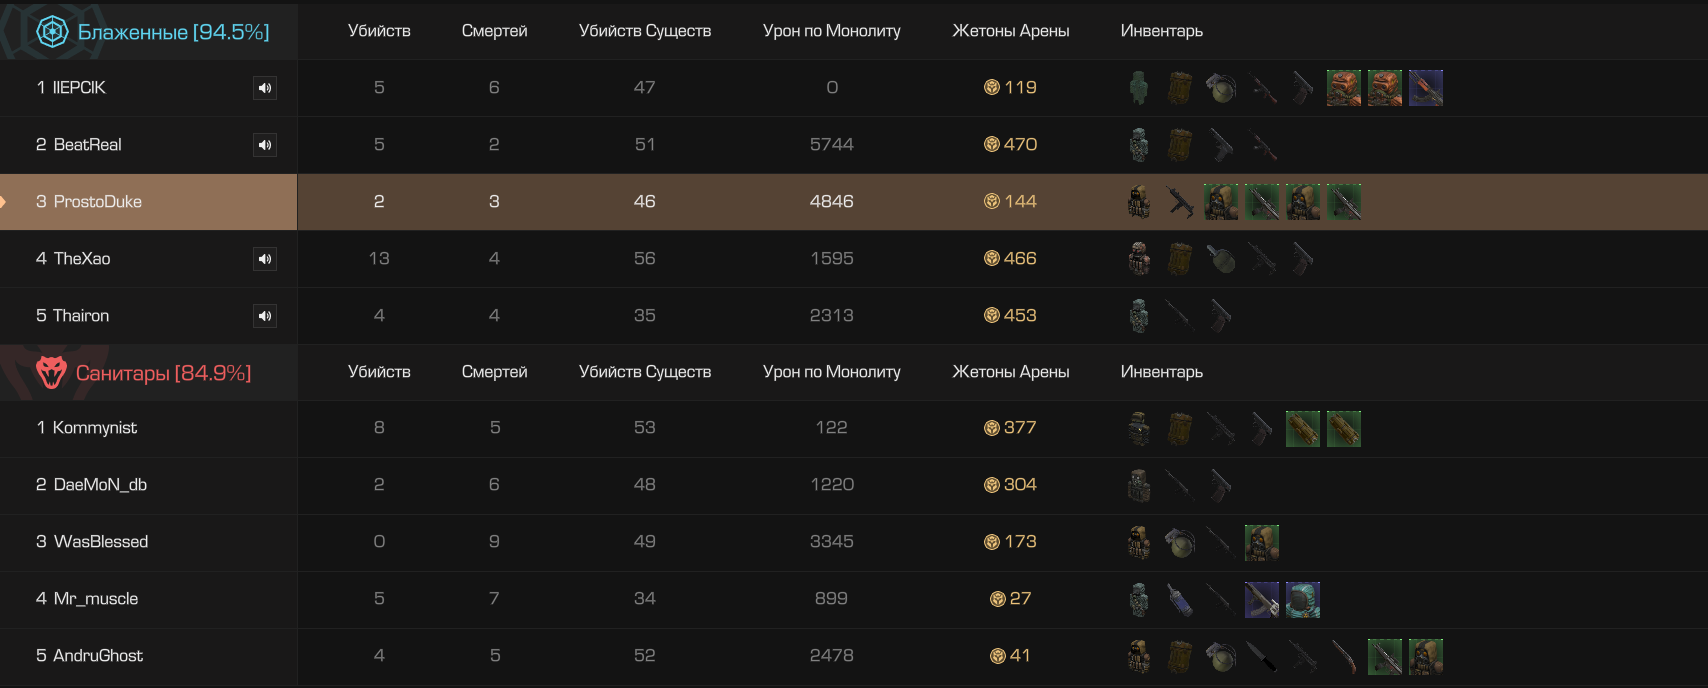Click Урон по Монолиту header in Санитары section
The height and width of the screenshot is (688, 1708).
pyautogui.click(x=832, y=372)
